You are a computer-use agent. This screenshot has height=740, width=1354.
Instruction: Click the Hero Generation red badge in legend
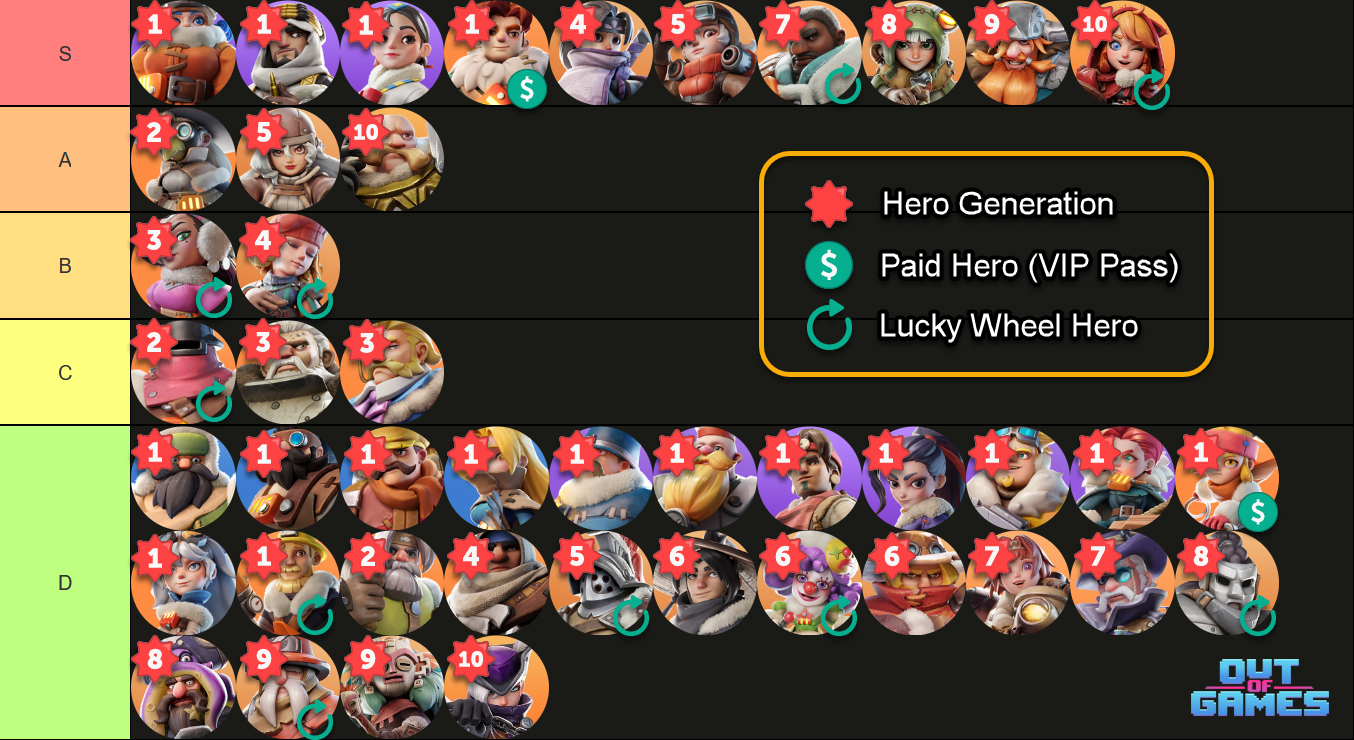829,204
